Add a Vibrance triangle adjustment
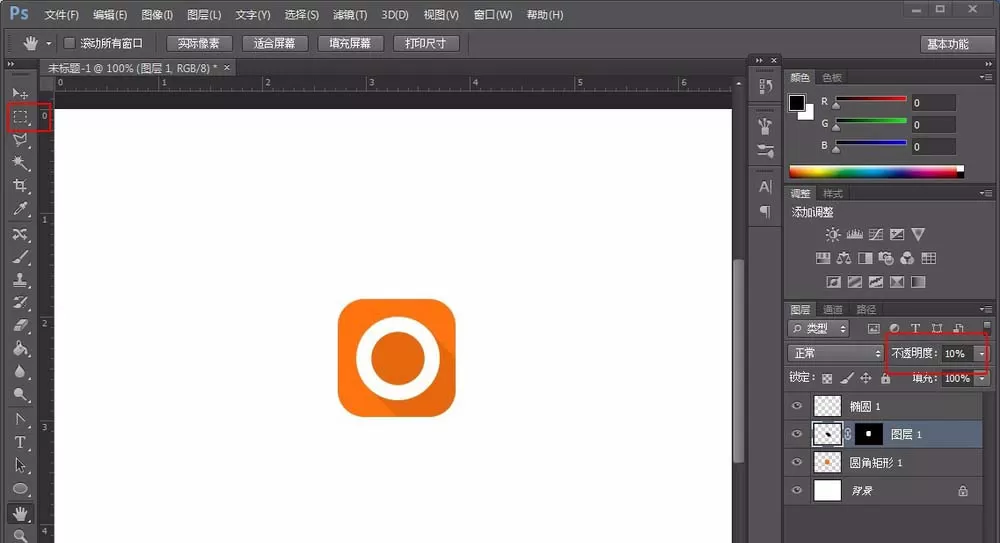This screenshot has width=1000, height=543. point(918,234)
